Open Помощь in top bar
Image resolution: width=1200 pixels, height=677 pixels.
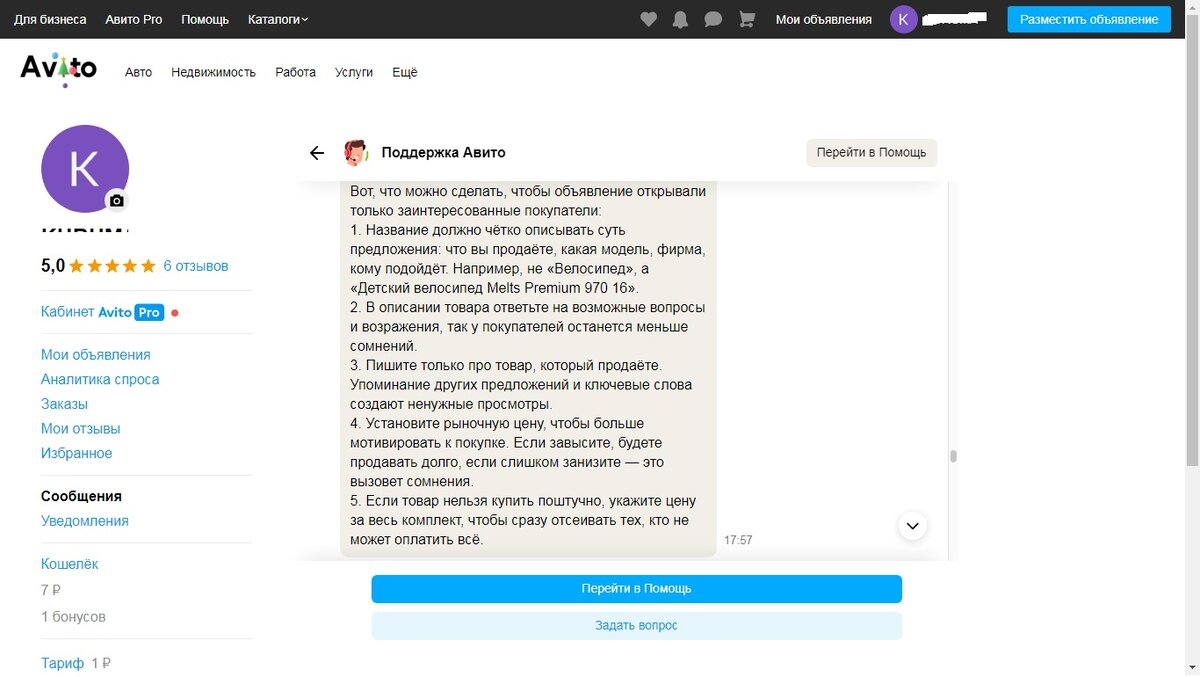click(x=205, y=19)
